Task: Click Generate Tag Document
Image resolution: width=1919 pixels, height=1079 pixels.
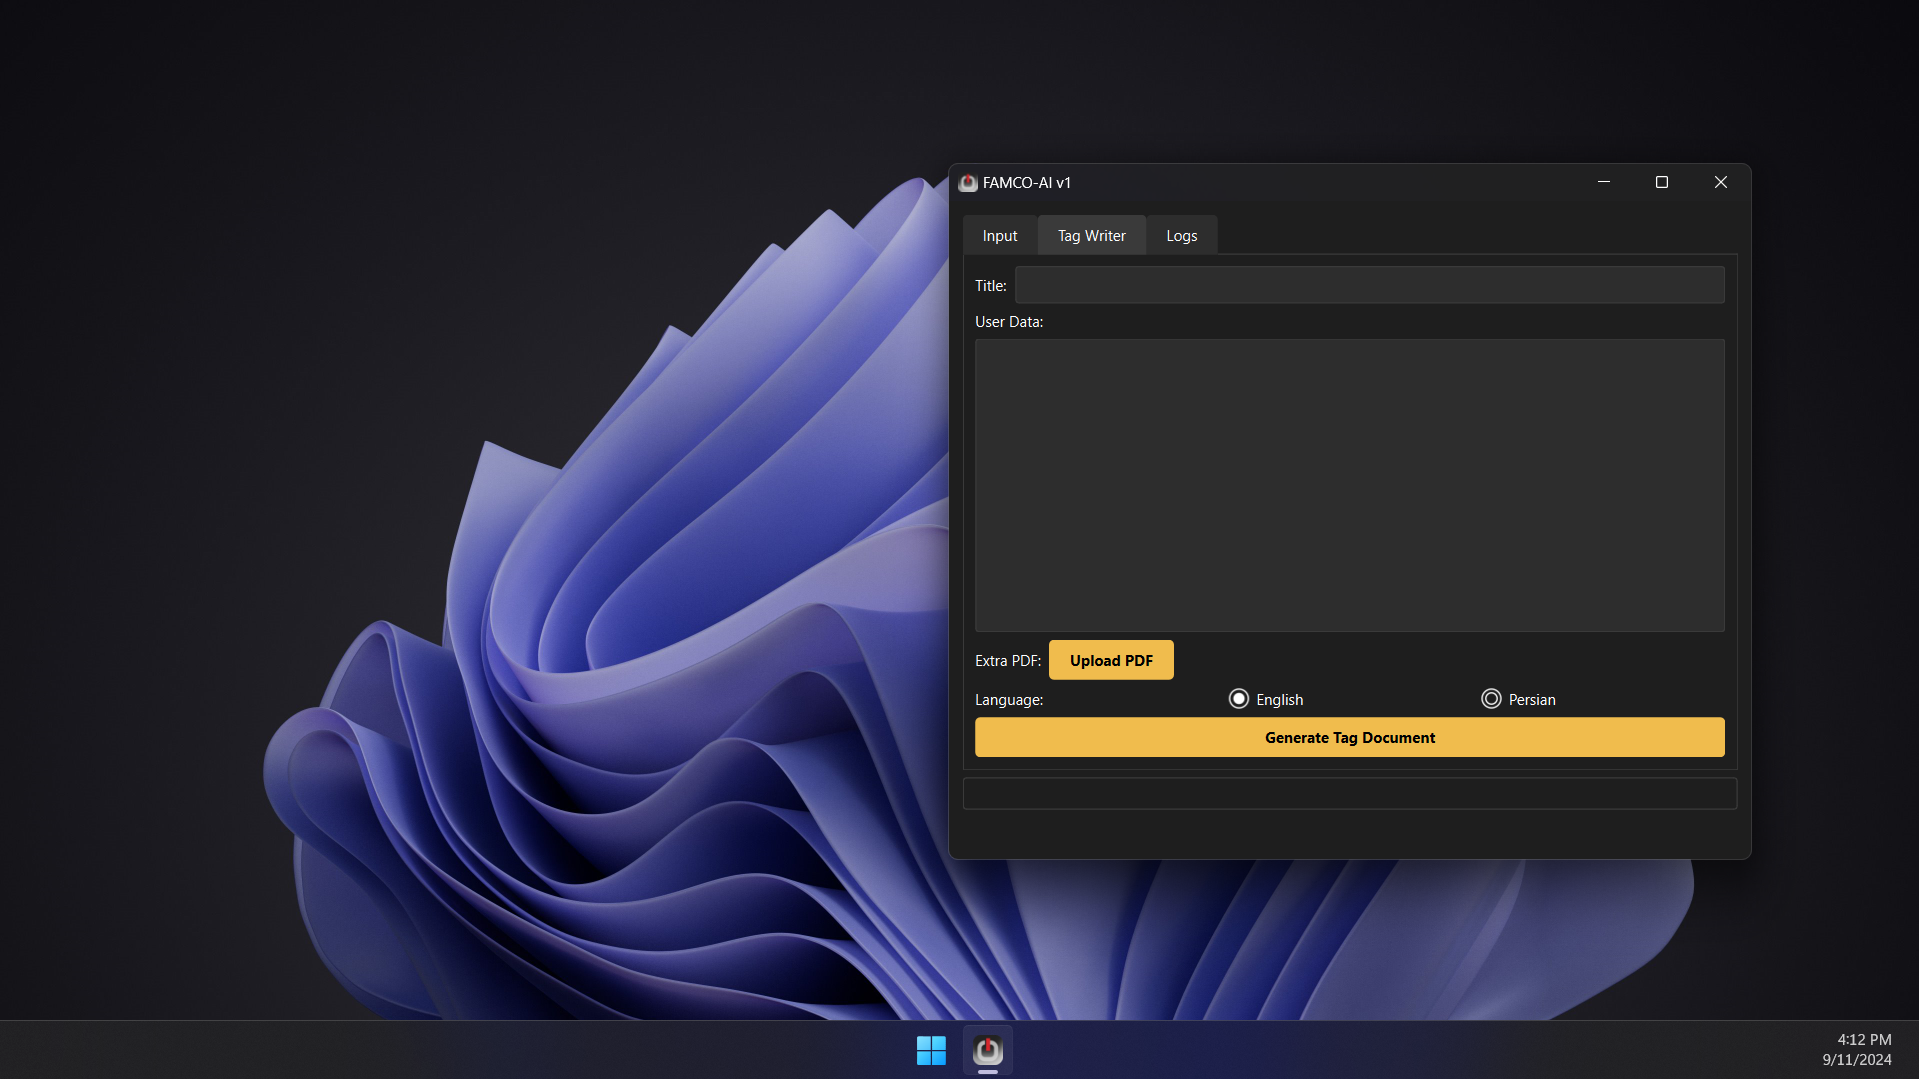Action: click(1349, 738)
